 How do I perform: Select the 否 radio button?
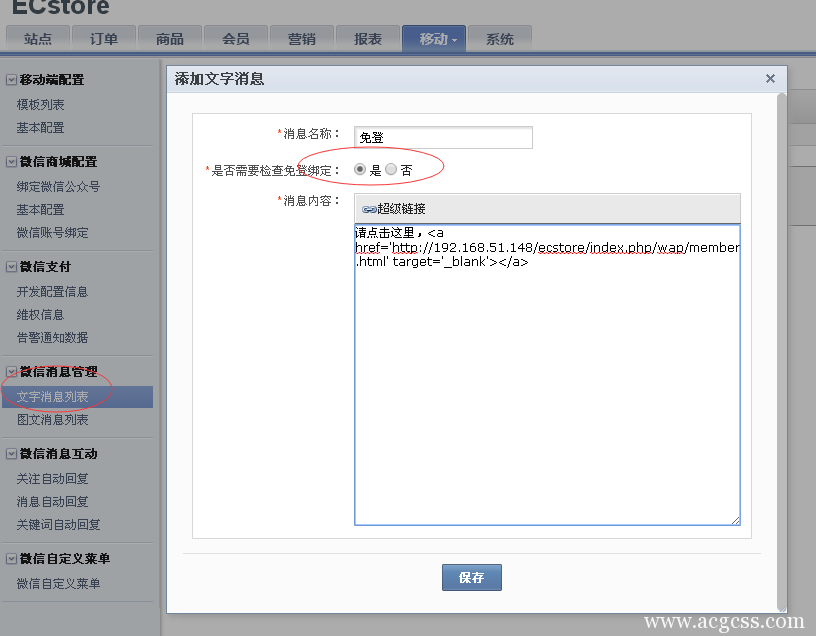tap(391, 170)
